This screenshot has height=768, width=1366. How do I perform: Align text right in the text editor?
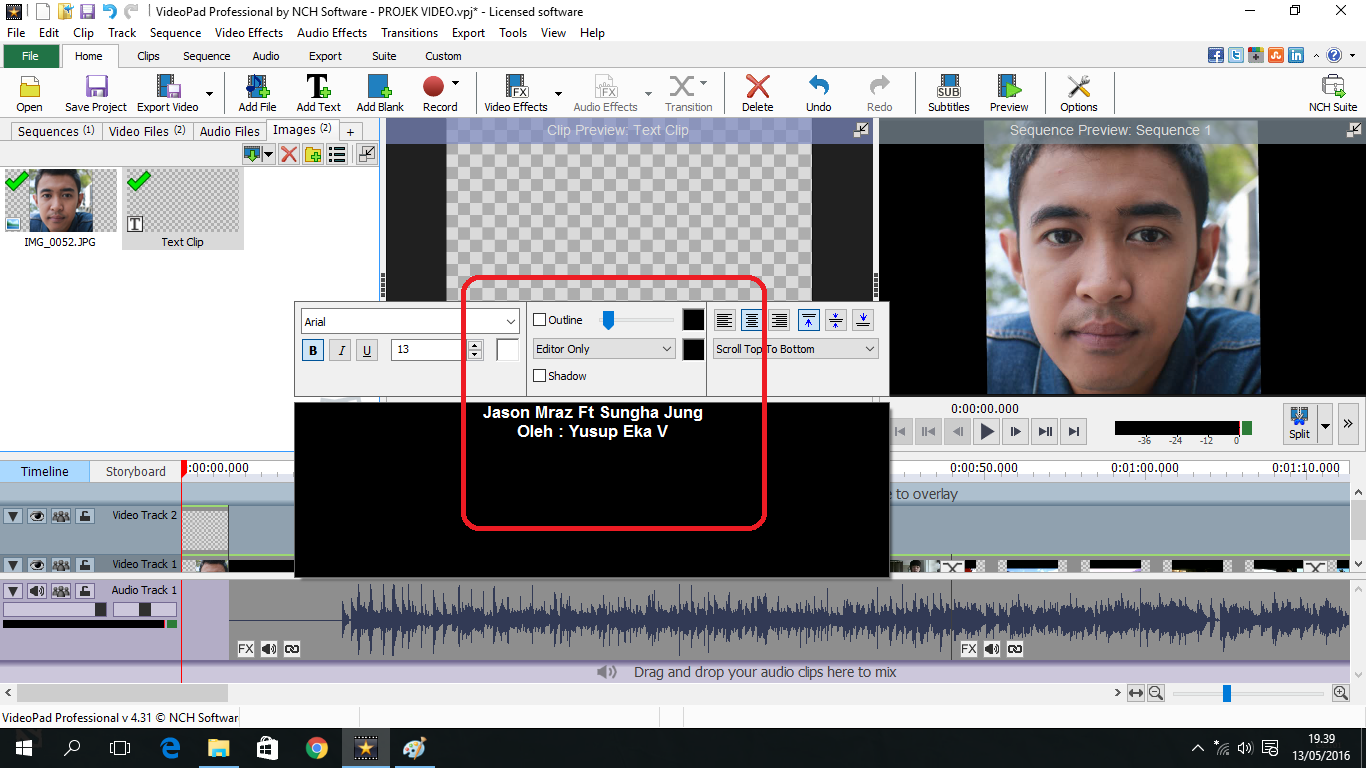coord(779,320)
